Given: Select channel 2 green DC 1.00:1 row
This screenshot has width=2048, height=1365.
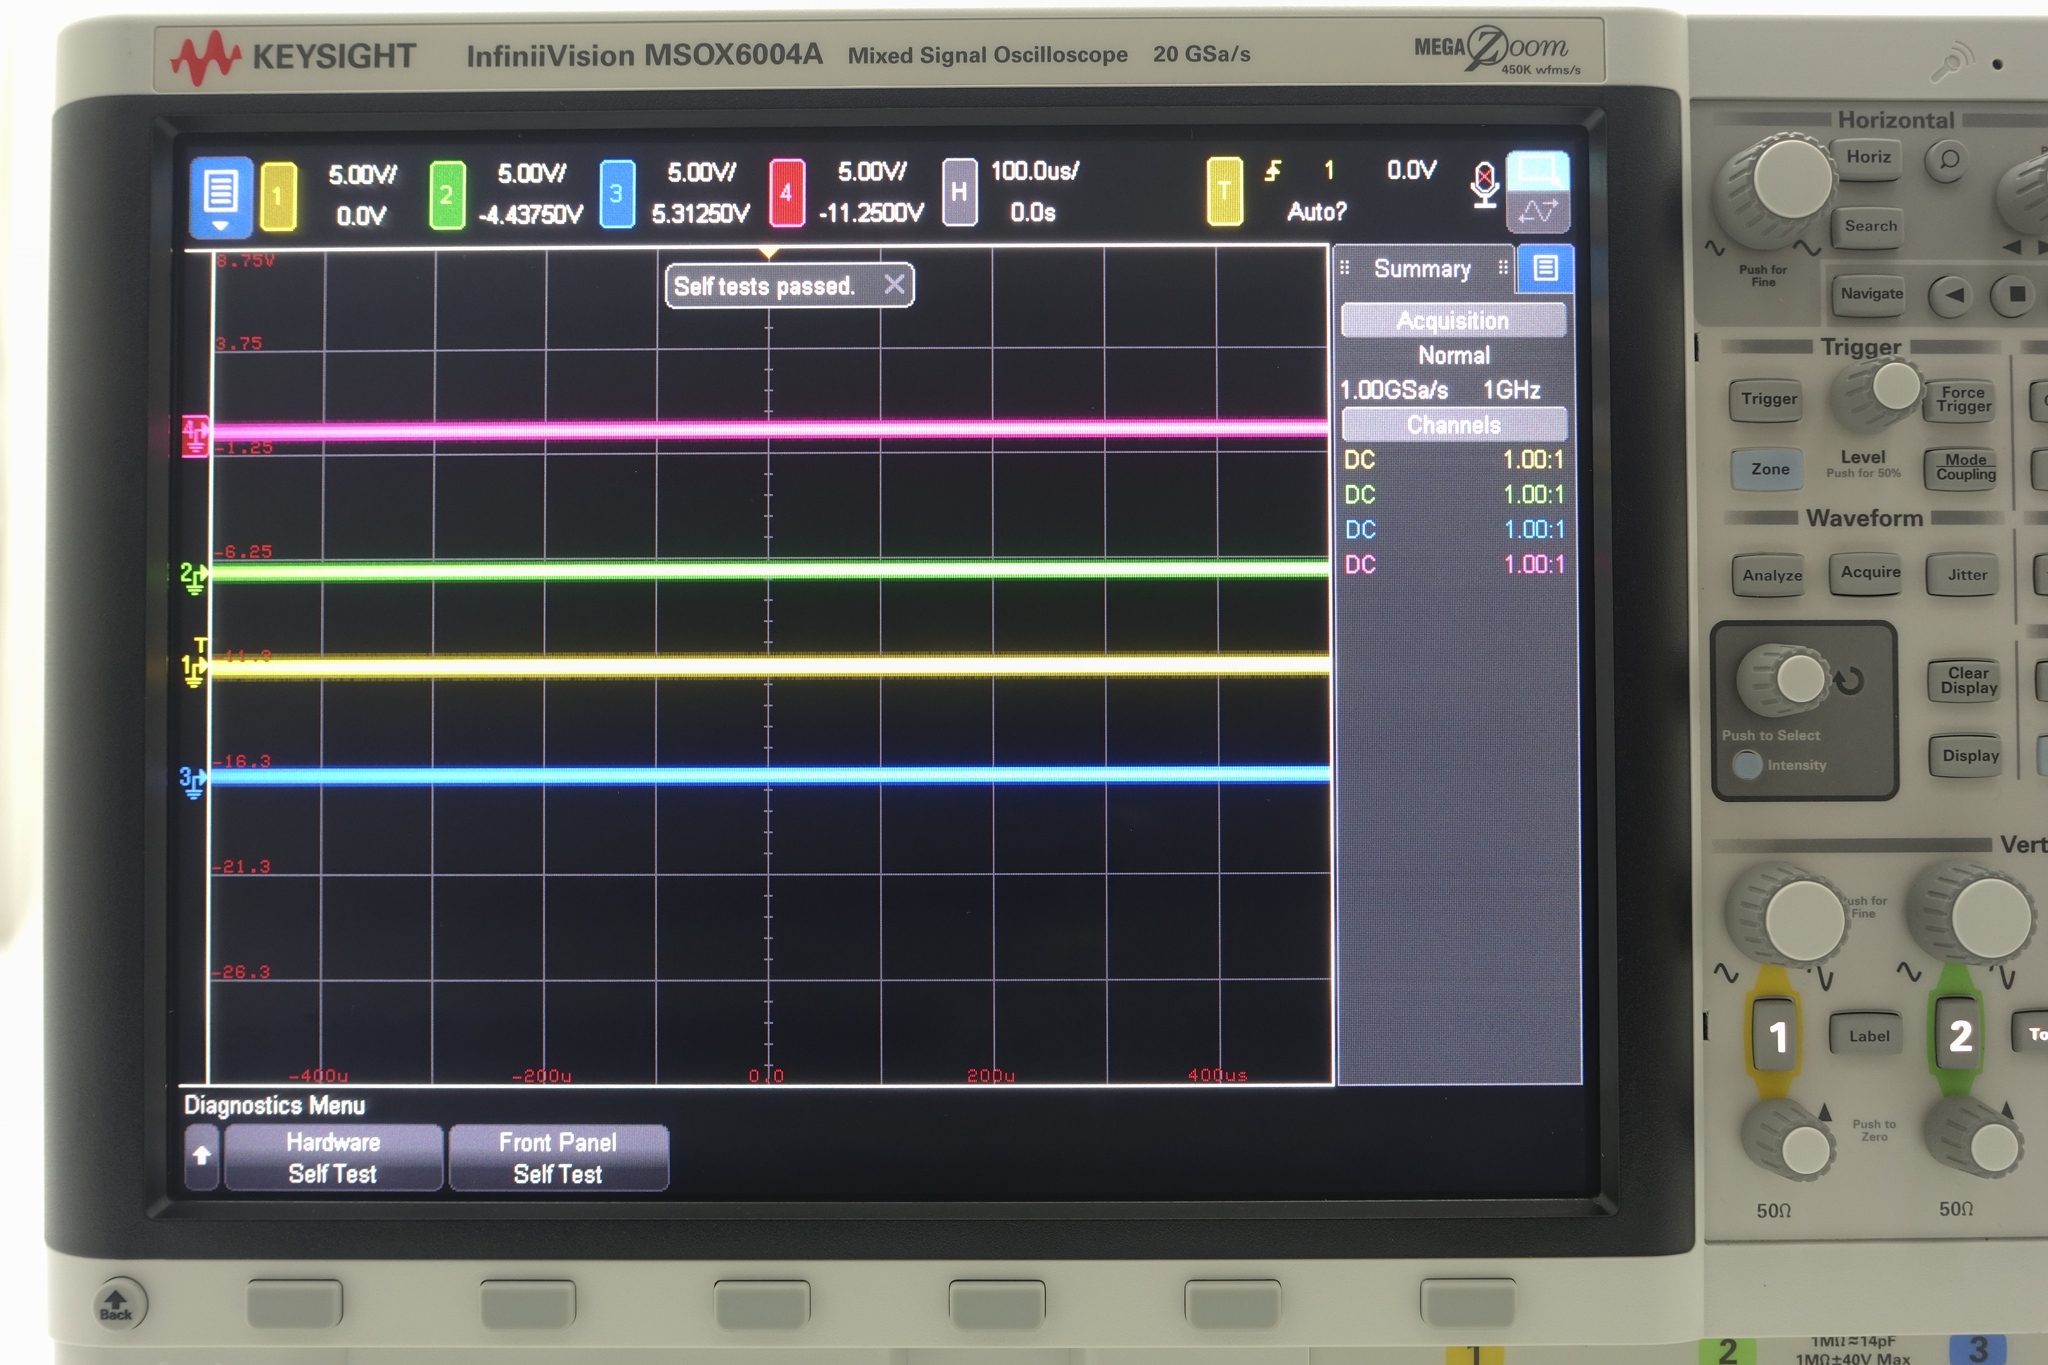Looking at the screenshot, I should (1454, 494).
